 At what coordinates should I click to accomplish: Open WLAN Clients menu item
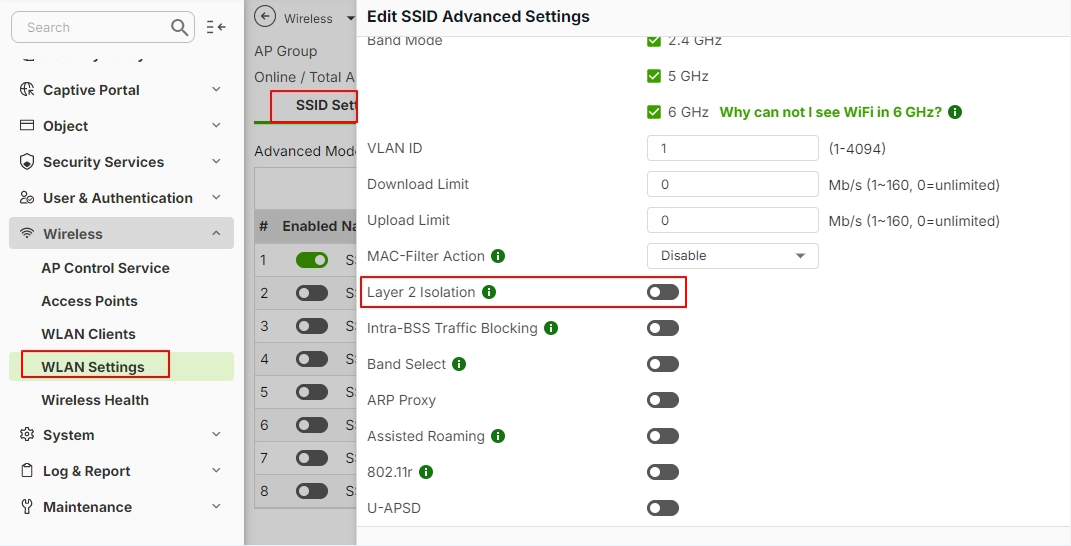coord(88,334)
